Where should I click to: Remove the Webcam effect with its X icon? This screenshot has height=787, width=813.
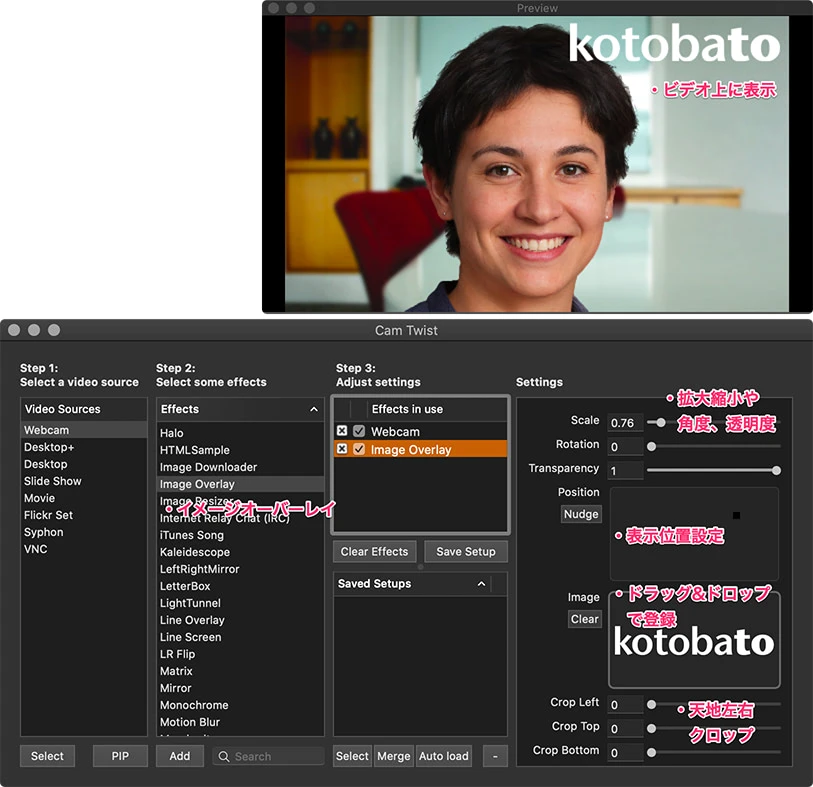(x=342, y=432)
